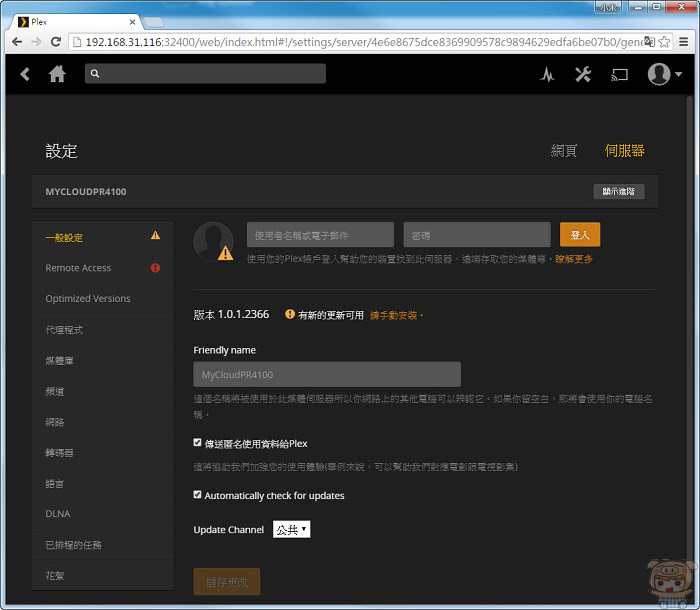Click the browser forward arrow

pos(36,42)
